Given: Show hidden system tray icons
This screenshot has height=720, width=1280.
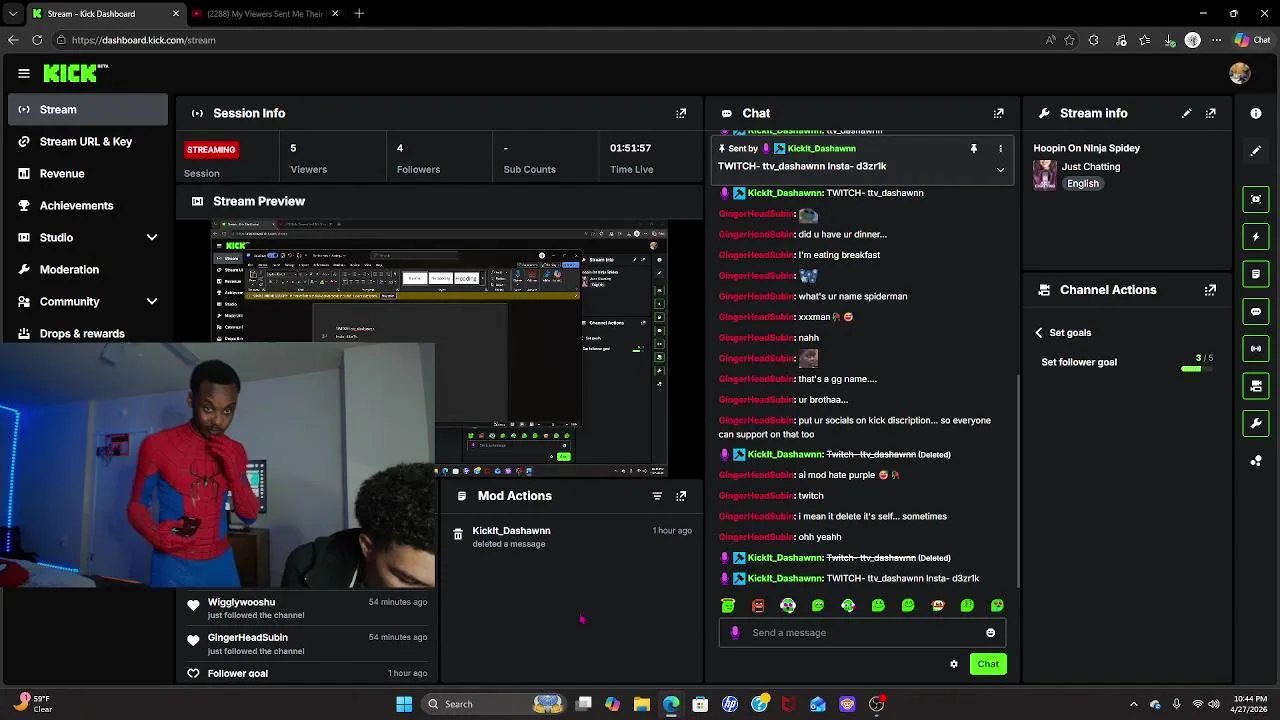Looking at the screenshot, I should [x=1133, y=704].
